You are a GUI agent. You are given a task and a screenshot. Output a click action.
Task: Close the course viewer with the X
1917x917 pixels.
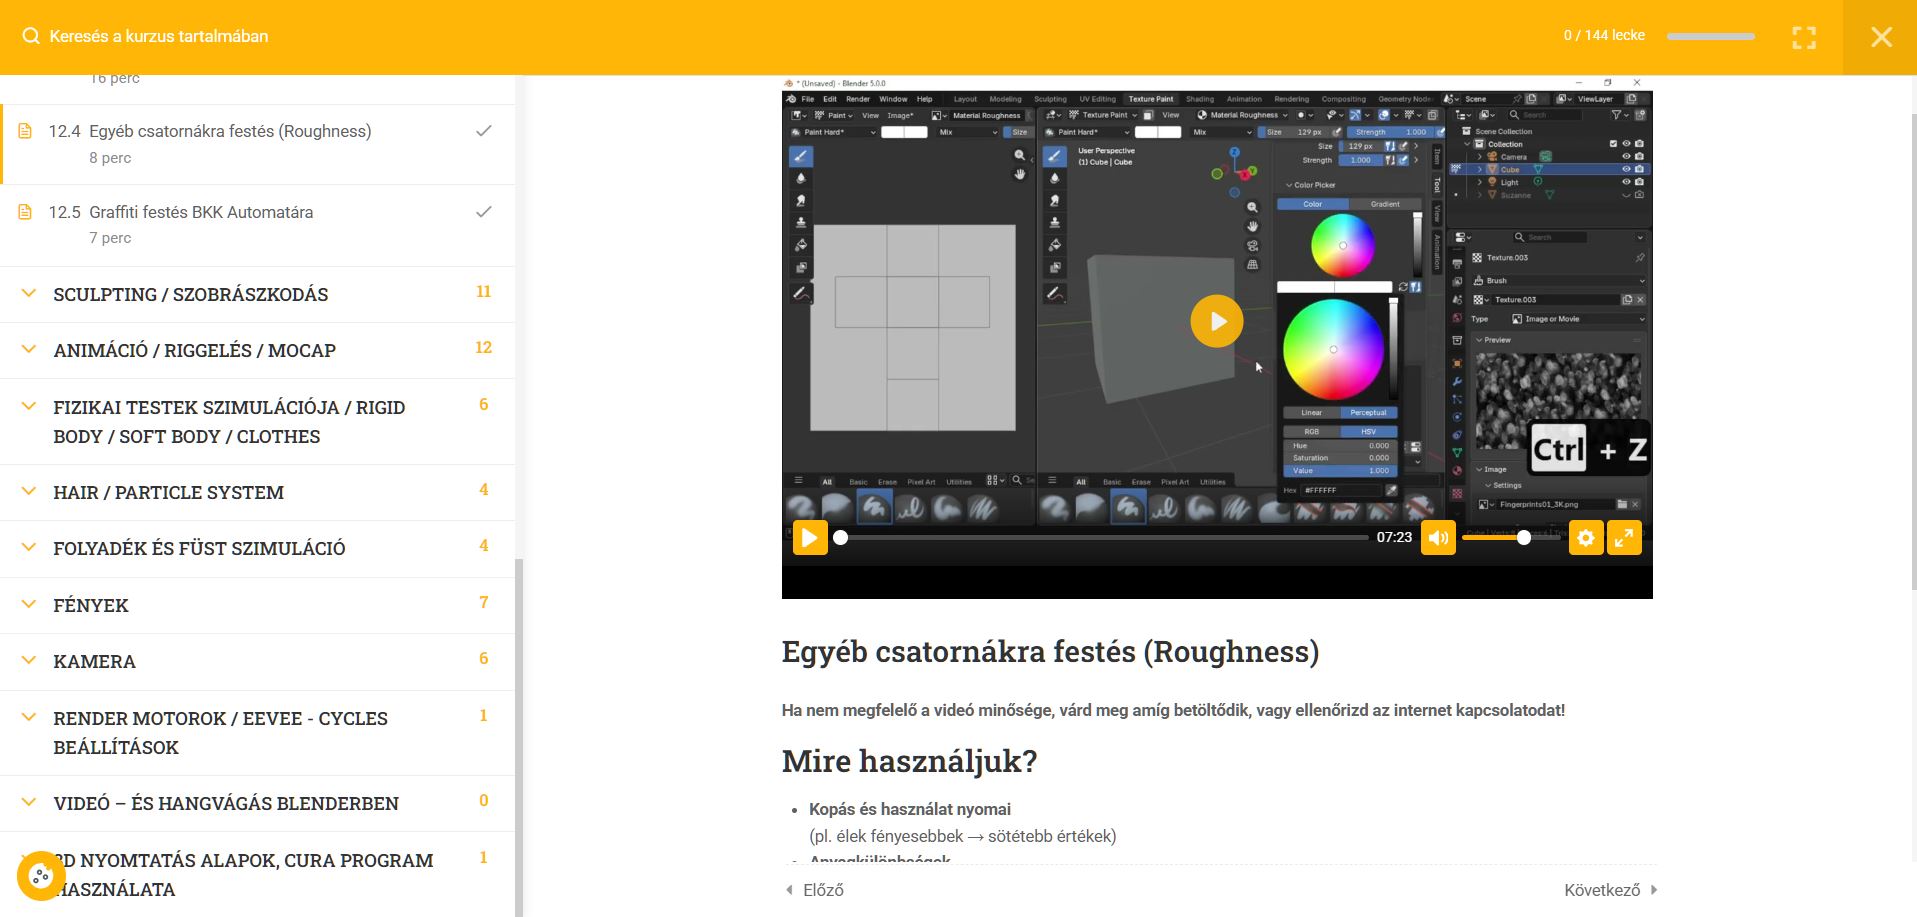[1880, 37]
